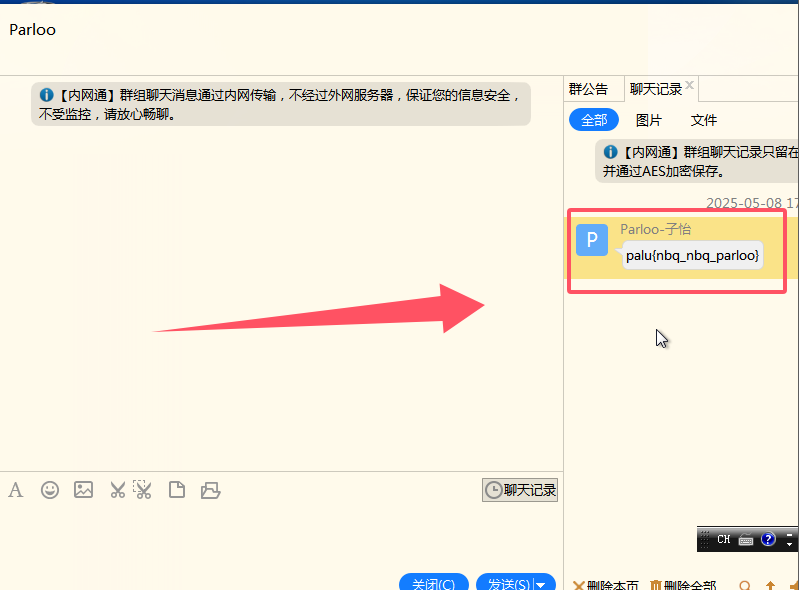This screenshot has height=590, width=799.
Task: Switch to the 群公告 tab
Action: (x=588, y=89)
